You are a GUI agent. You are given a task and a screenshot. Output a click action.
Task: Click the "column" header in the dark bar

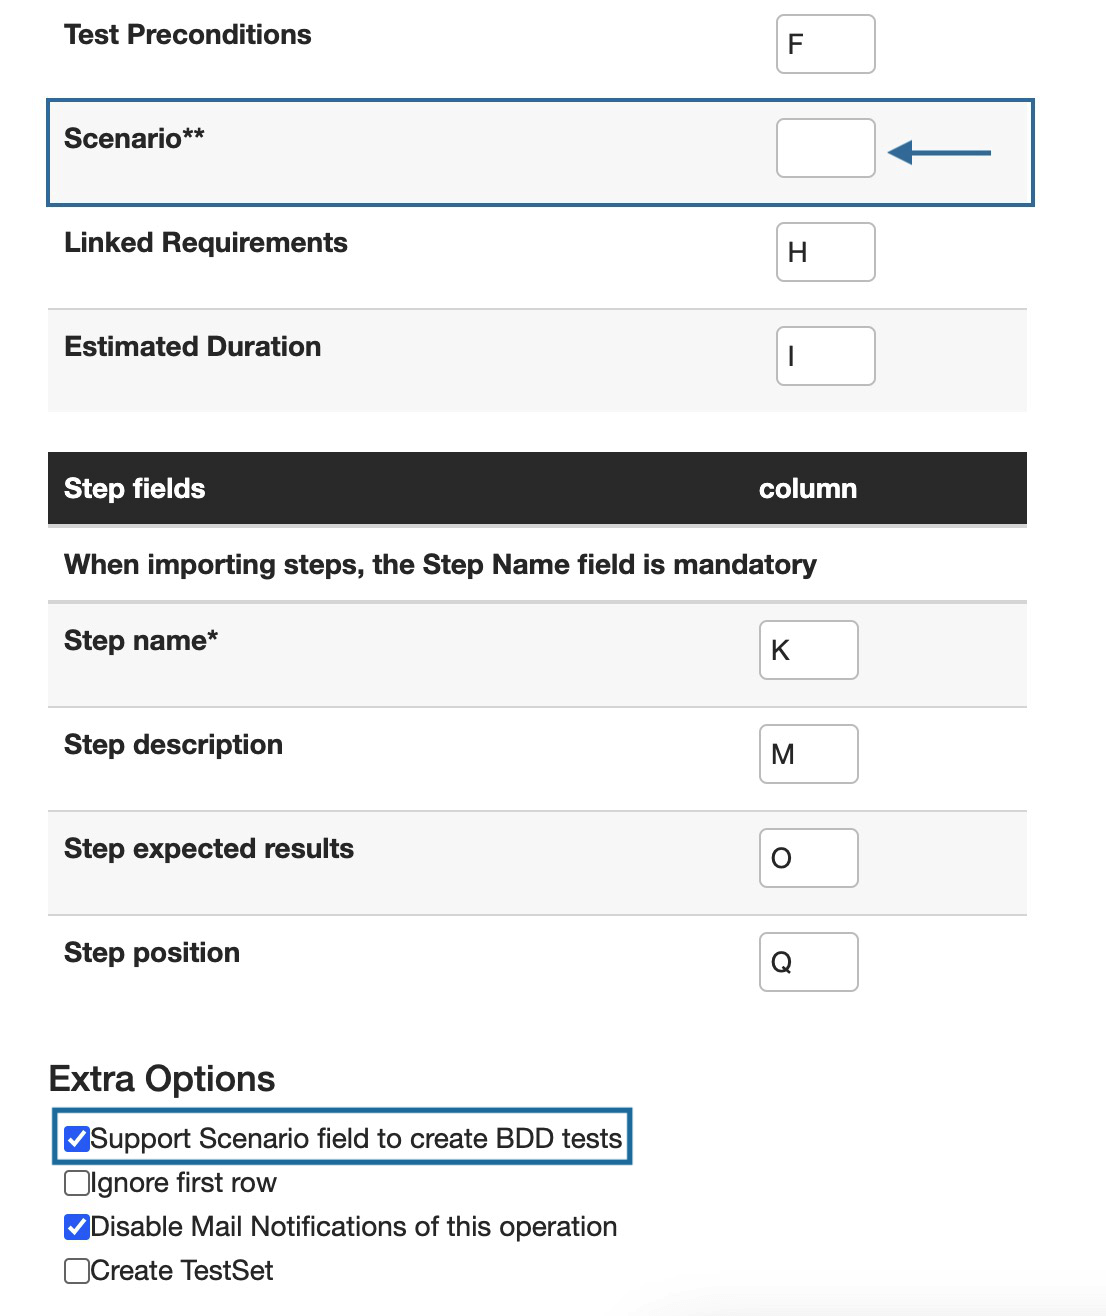807,489
